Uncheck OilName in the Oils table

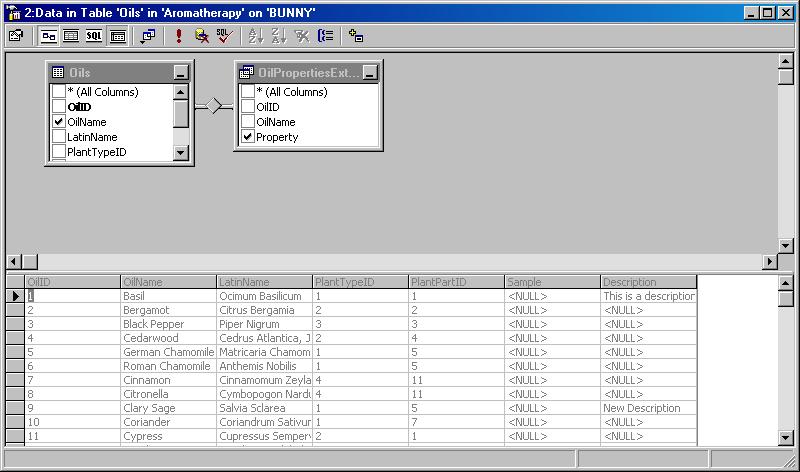click(59, 122)
